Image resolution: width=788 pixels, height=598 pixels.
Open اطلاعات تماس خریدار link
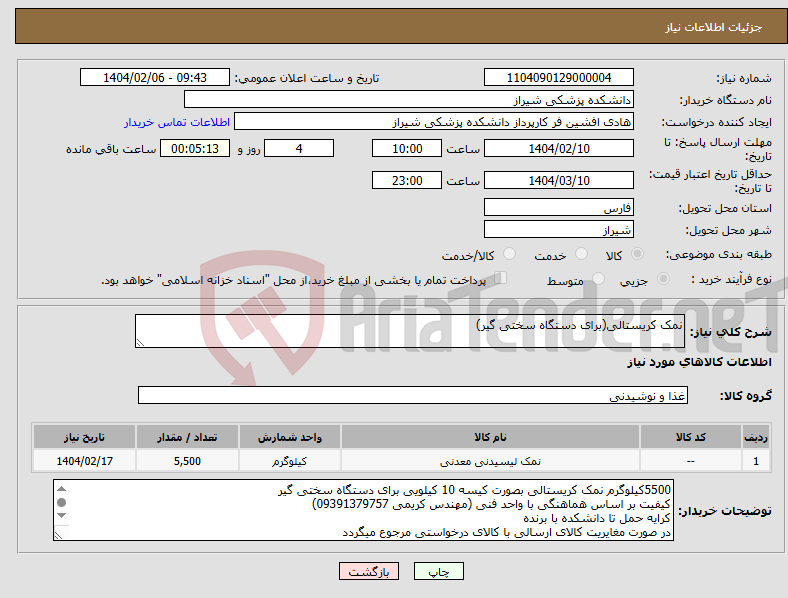click(177, 122)
